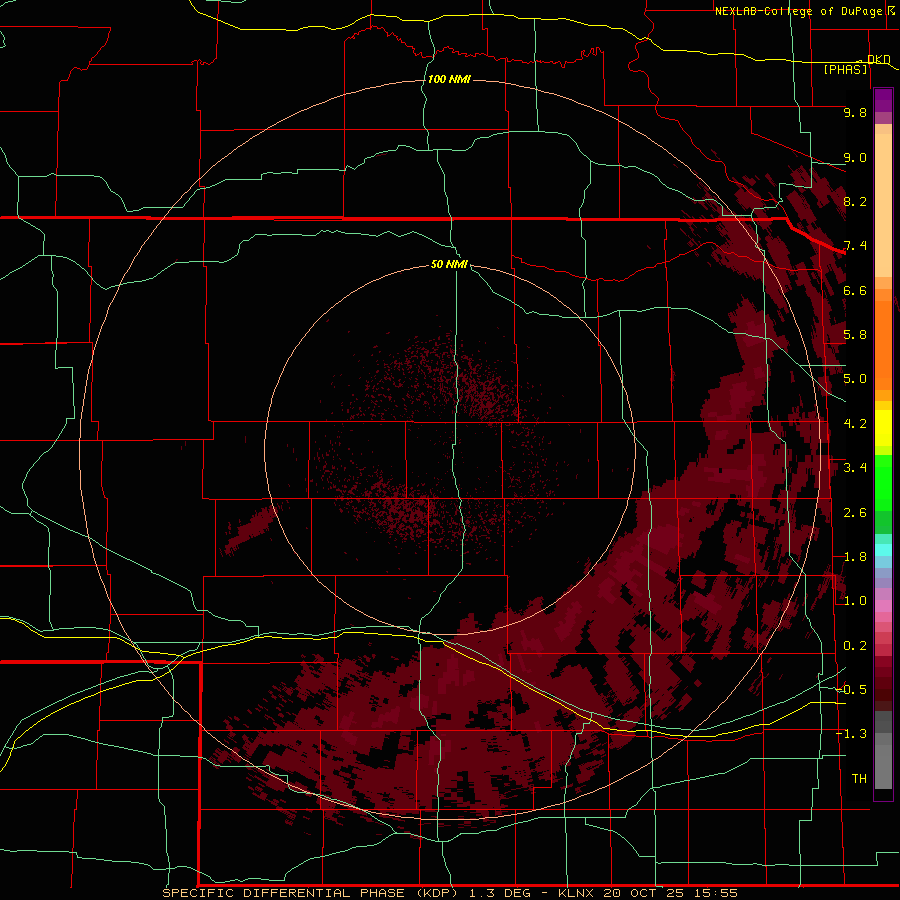The height and width of the screenshot is (900, 900).
Task: Click the 1.8 scale value
Action: pos(855,557)
